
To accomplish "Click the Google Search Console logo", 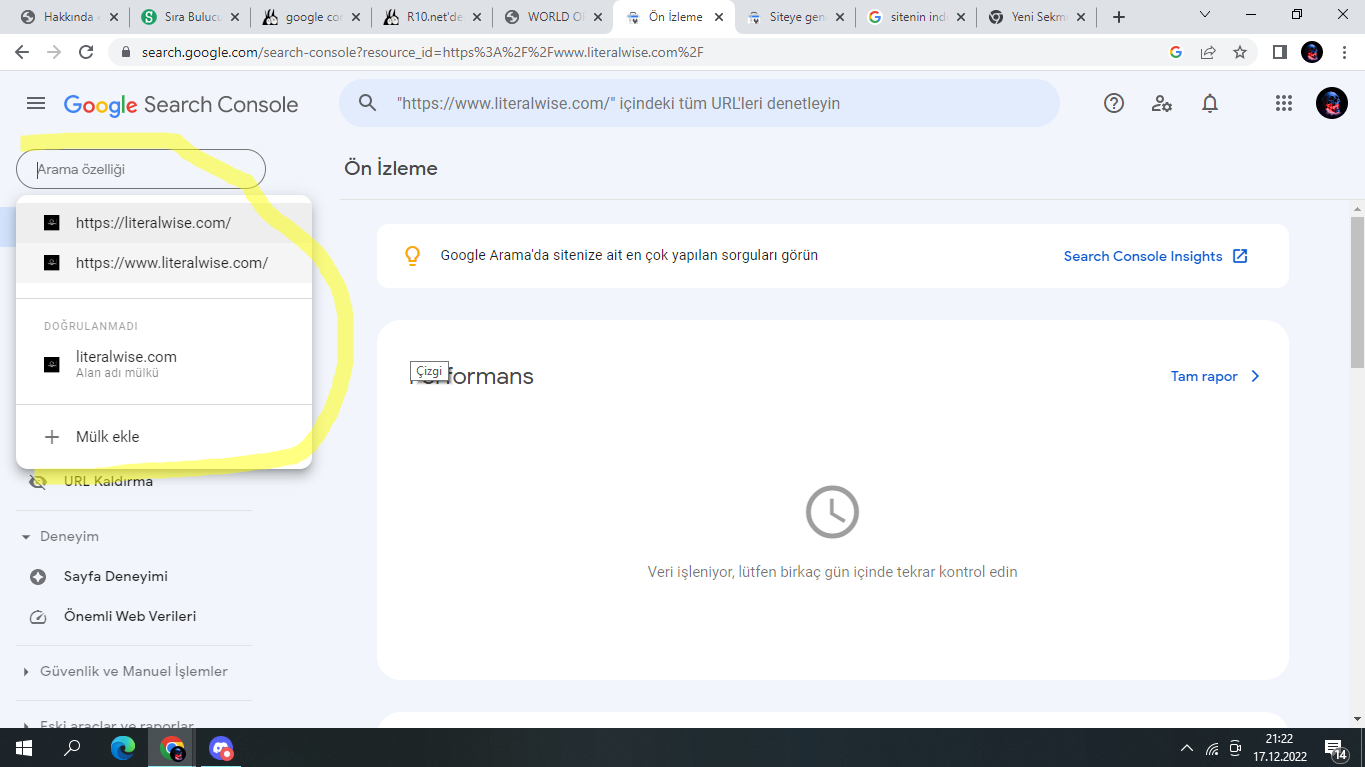I will click(x=181, y=104).
